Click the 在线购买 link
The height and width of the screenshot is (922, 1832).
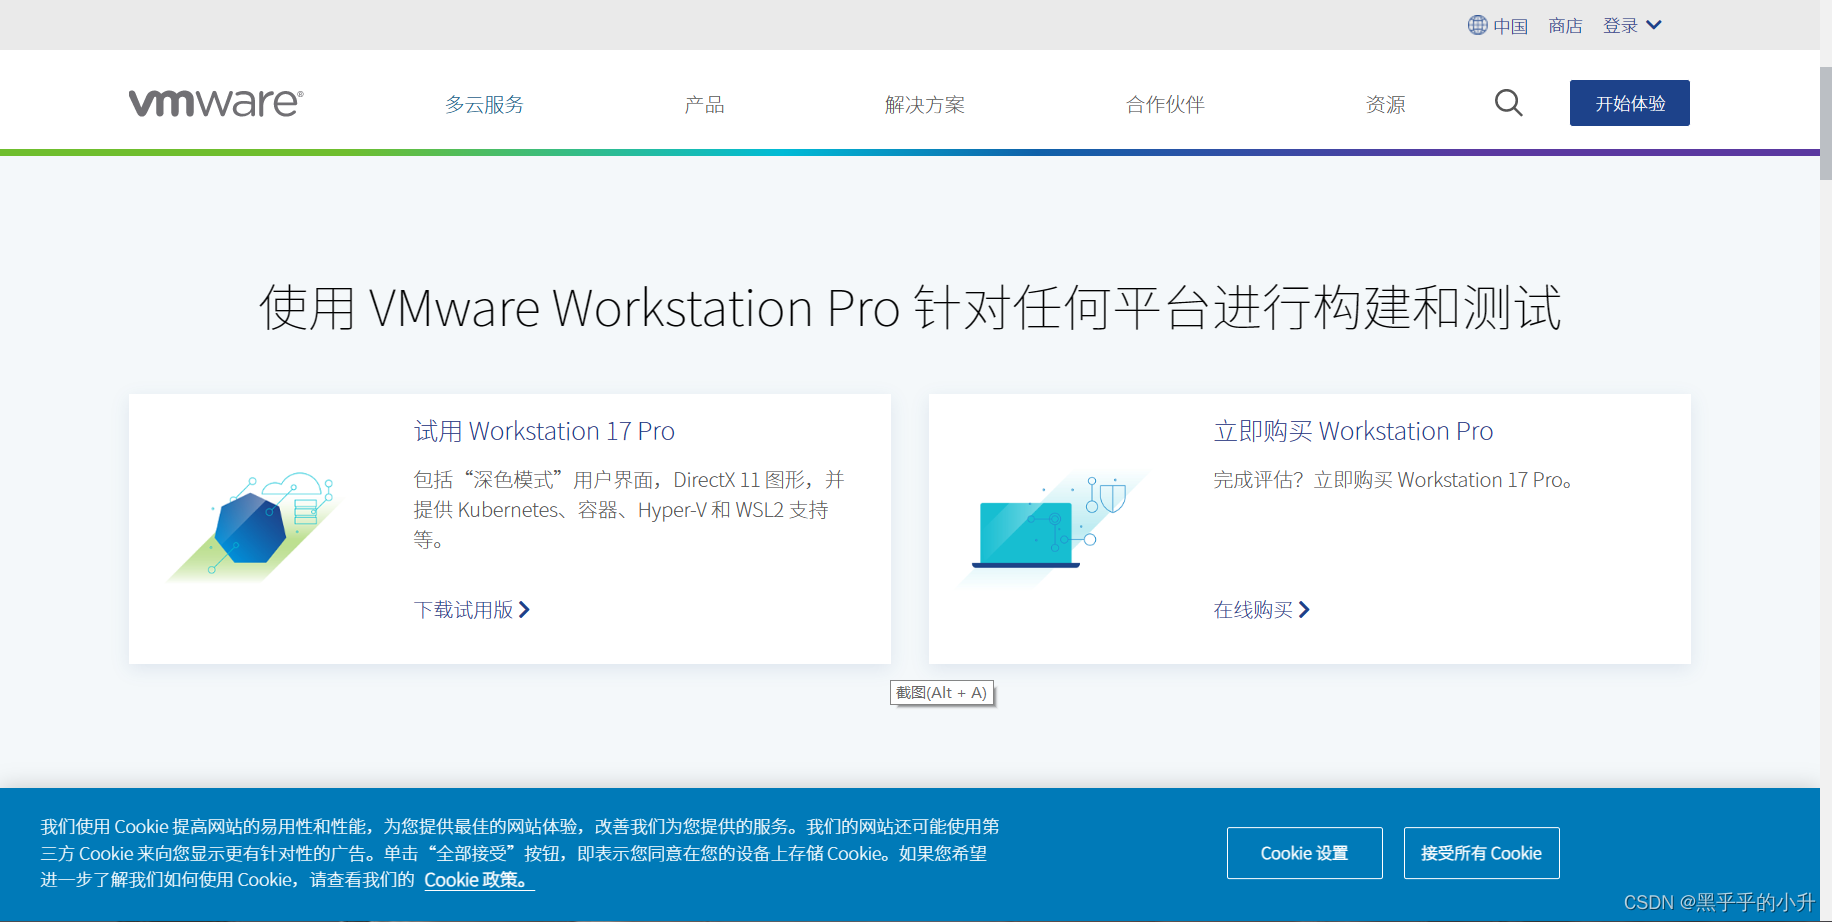[x=1253, y=610]
